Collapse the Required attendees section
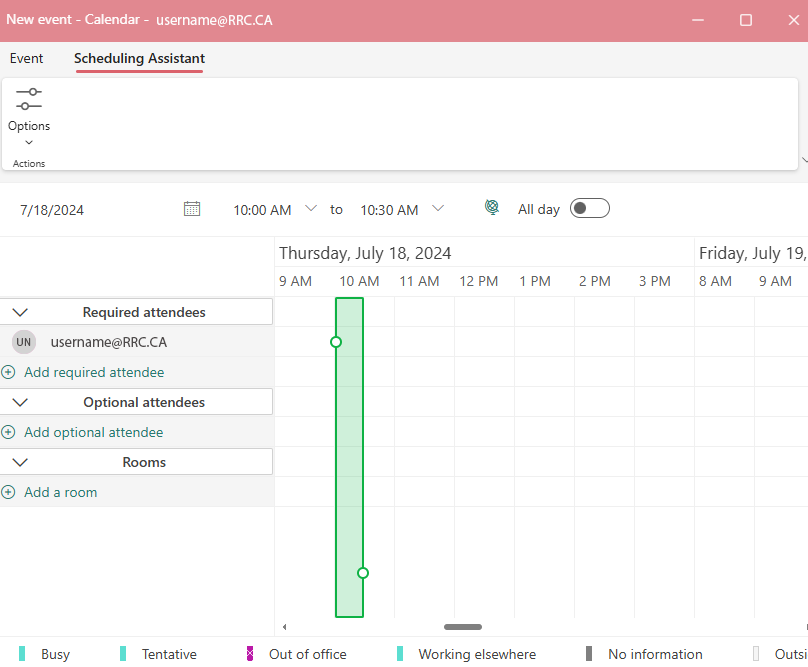Screen dimensions: 808x667 20,312
